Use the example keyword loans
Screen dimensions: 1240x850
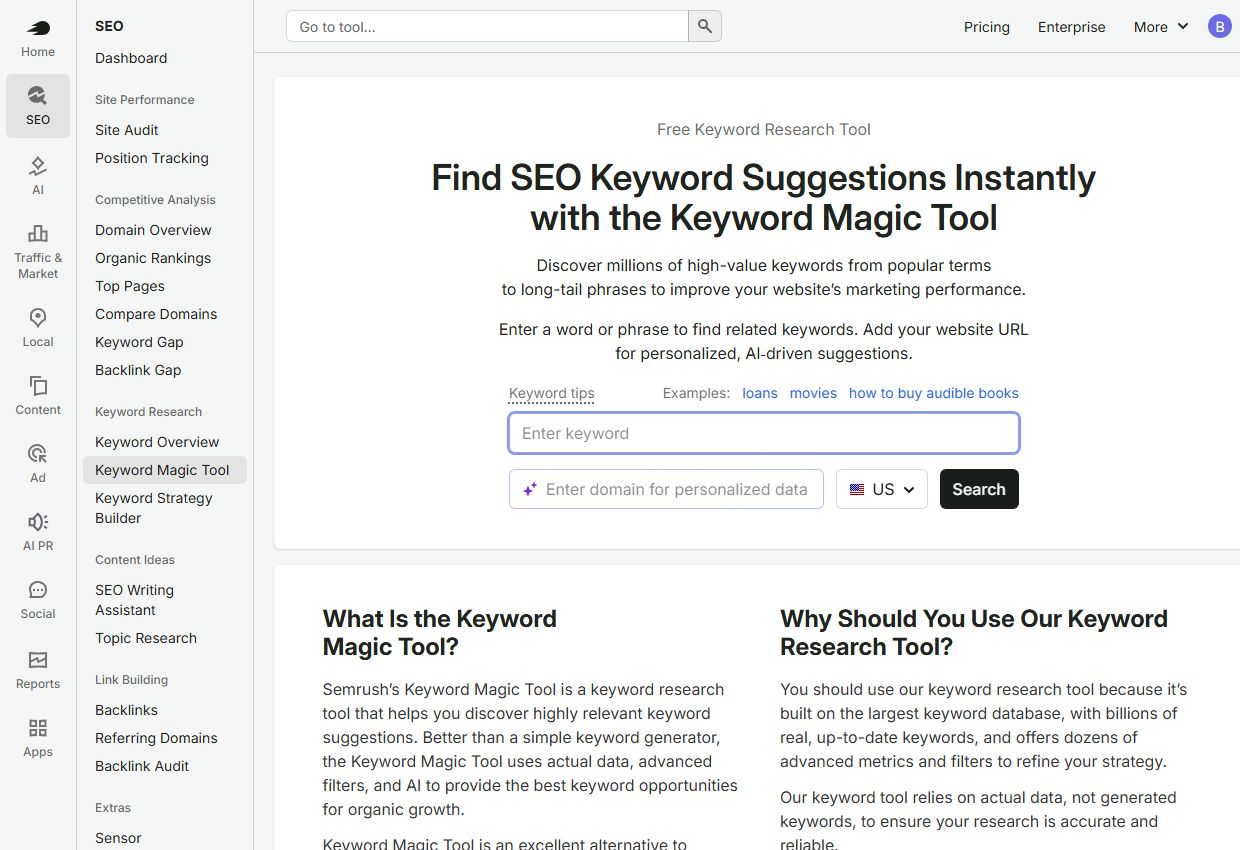point(760,393)
